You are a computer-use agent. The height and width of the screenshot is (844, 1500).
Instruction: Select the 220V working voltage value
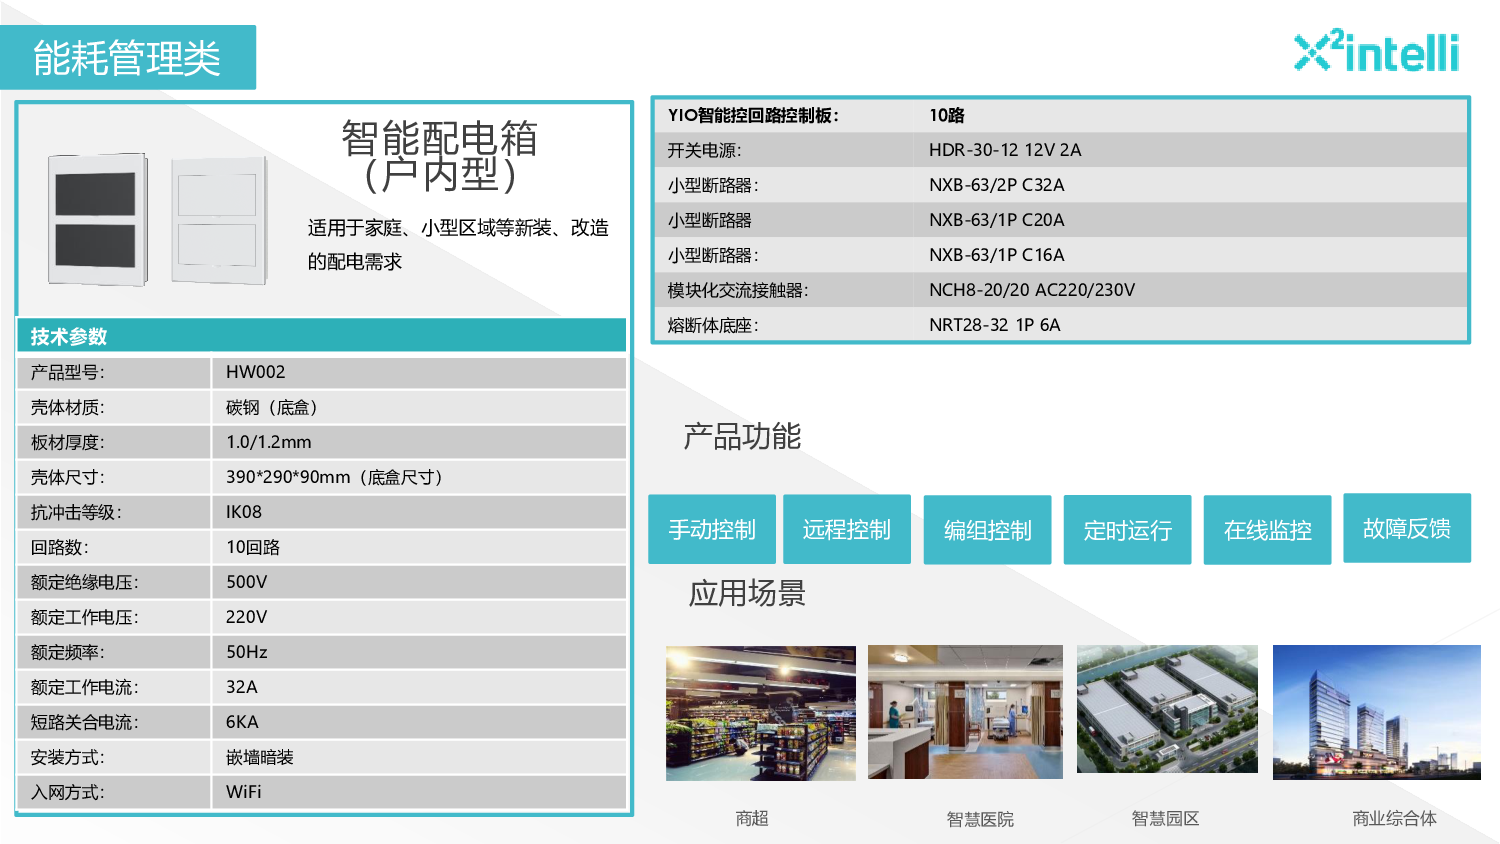tap(247, 617)
